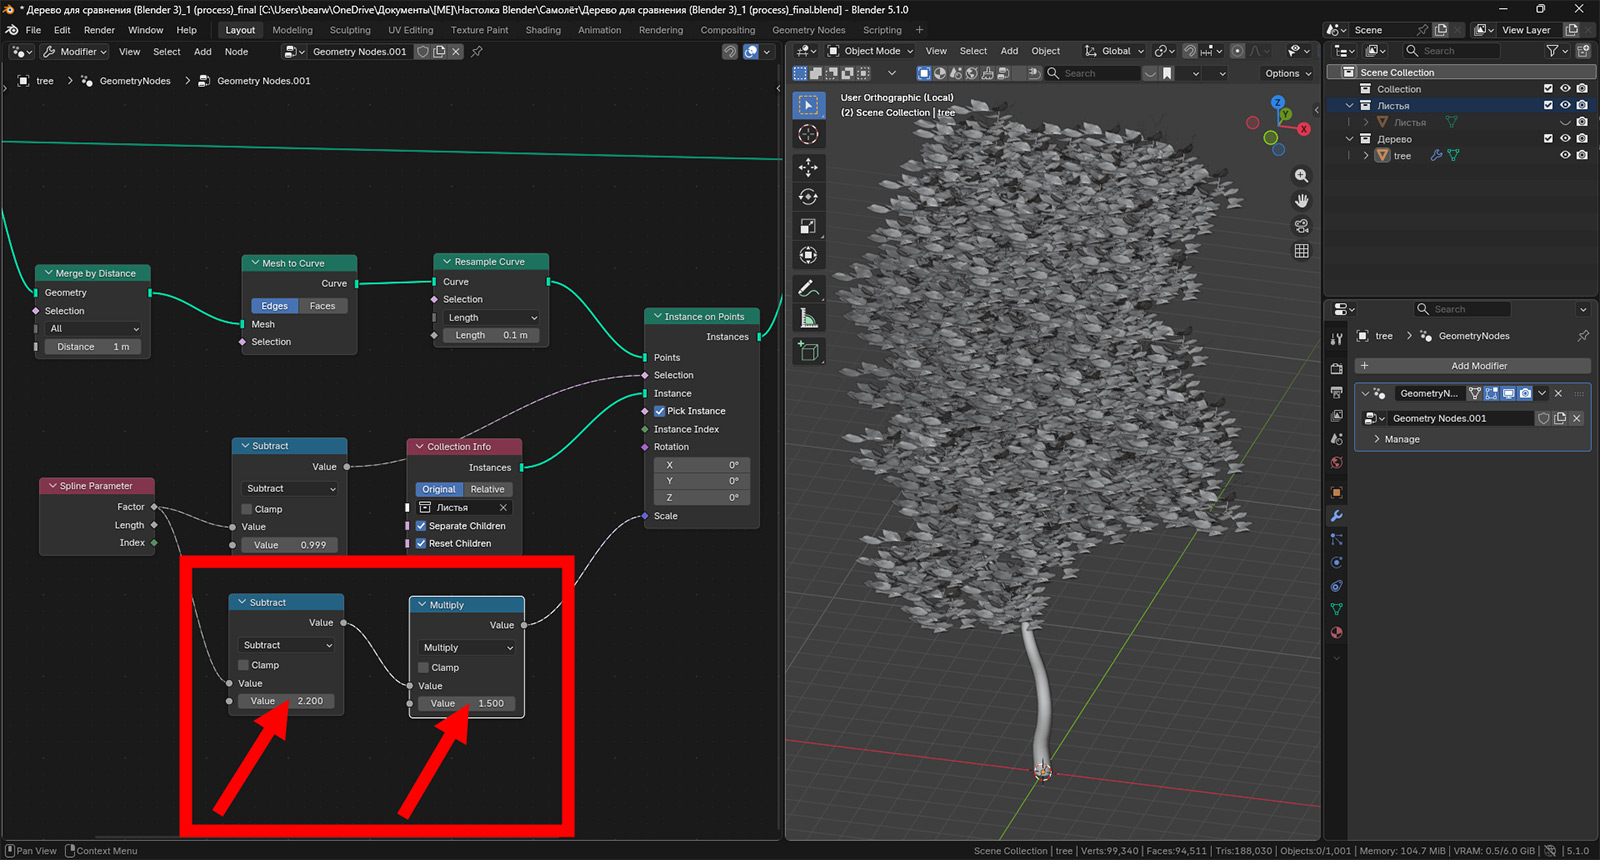
Task: Select Faces mode in Mesh to Curve
Action: (x=322, y=306)
